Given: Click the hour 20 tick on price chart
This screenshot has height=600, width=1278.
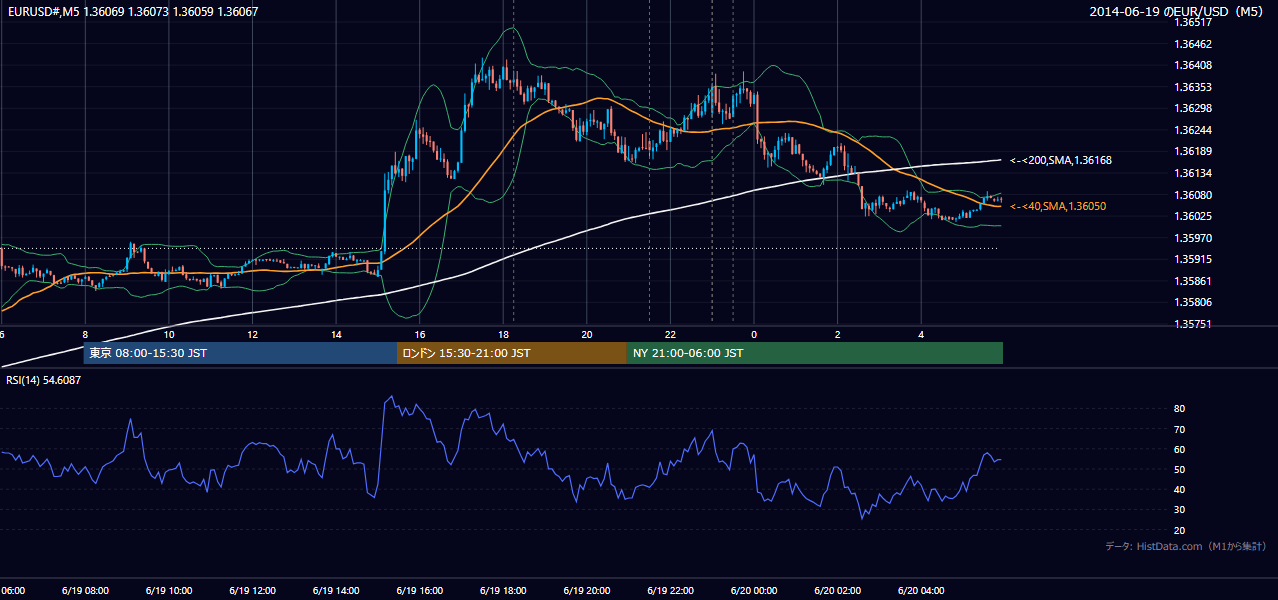Looking at the screenshot, I should click(x=587, y=334).
